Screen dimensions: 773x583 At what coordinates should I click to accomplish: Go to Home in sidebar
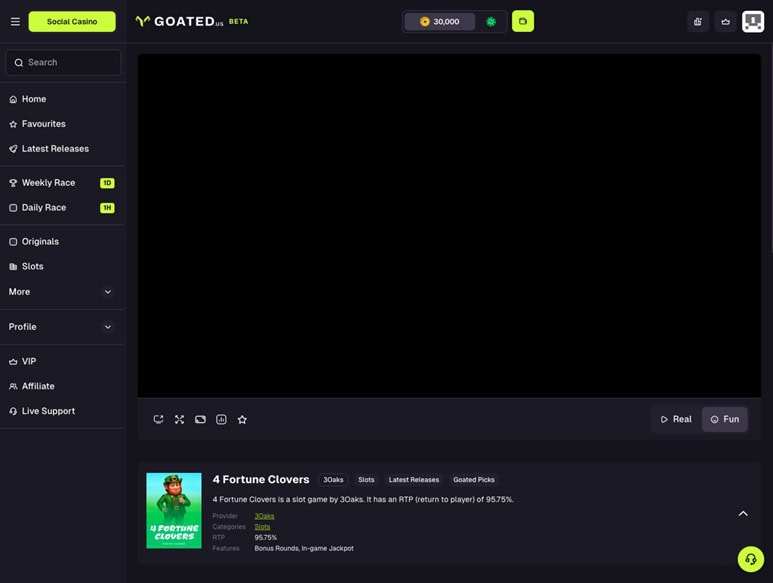pyautogui.click(x=34, y=99)
